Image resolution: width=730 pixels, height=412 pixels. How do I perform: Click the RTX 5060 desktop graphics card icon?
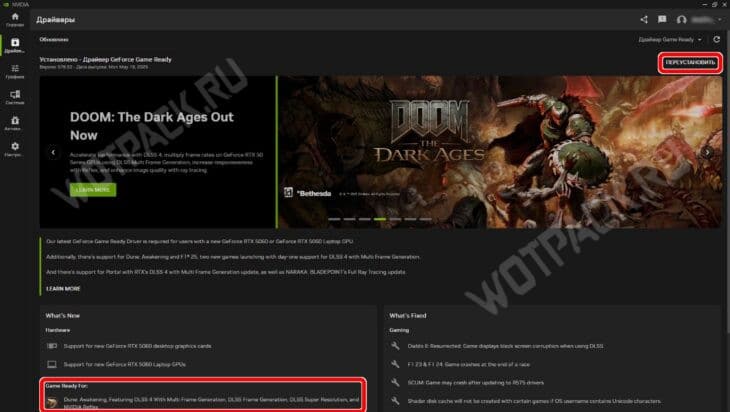click(52, 346)
